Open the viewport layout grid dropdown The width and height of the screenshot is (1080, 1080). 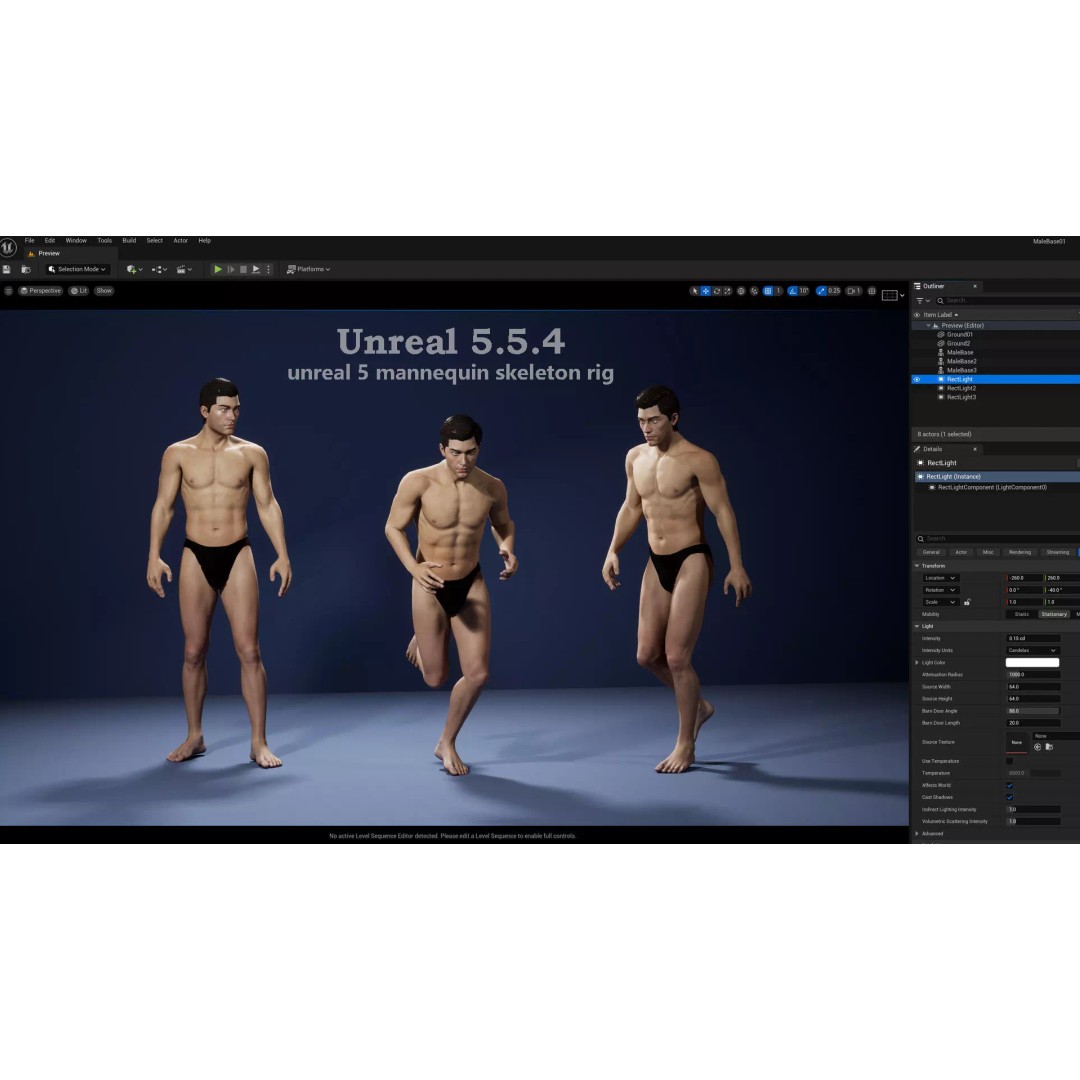893,295
